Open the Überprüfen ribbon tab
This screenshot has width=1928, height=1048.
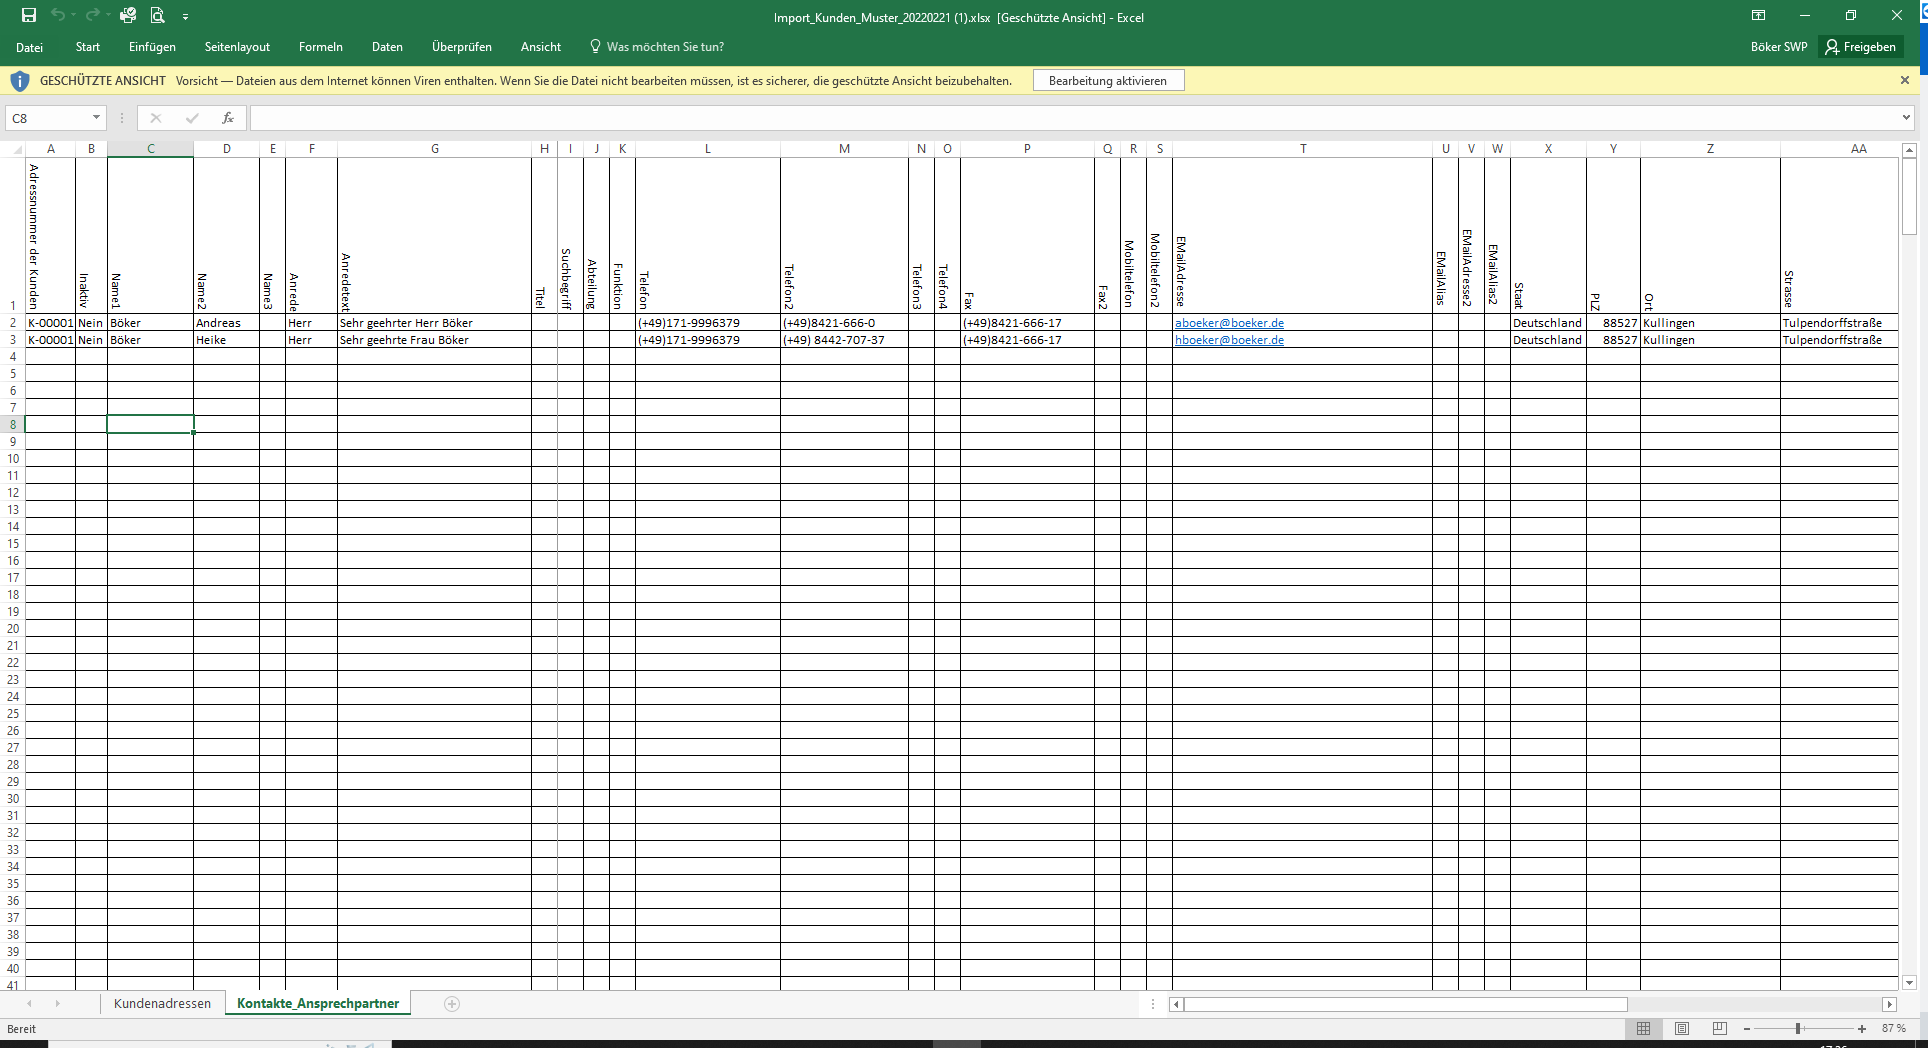tap(462, 47)
